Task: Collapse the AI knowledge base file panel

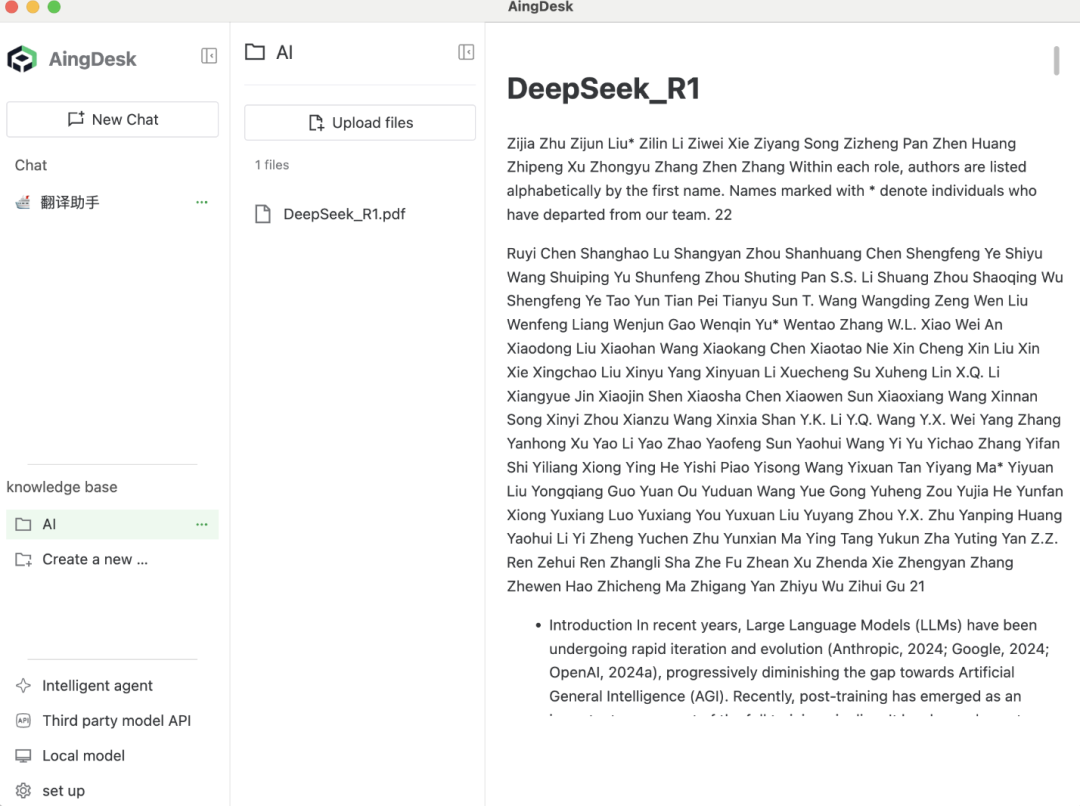Action: click(466, 52)
